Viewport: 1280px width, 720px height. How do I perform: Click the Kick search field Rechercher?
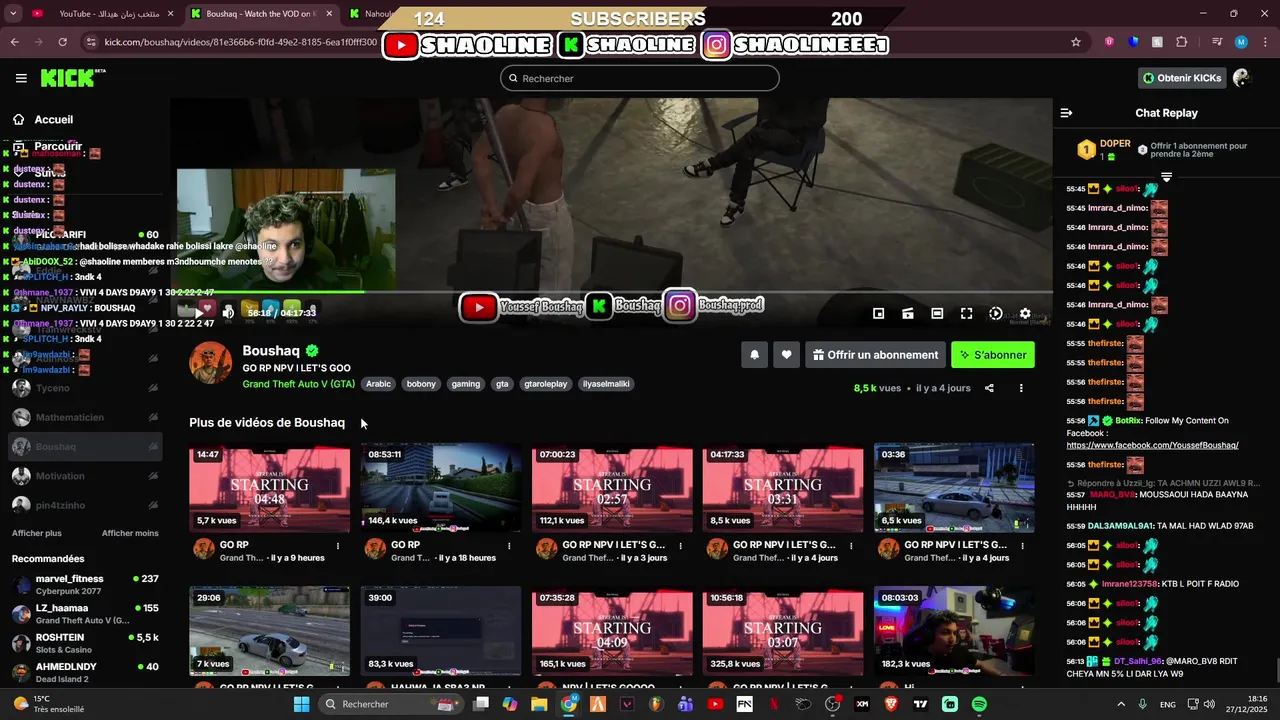click(640, 78)
